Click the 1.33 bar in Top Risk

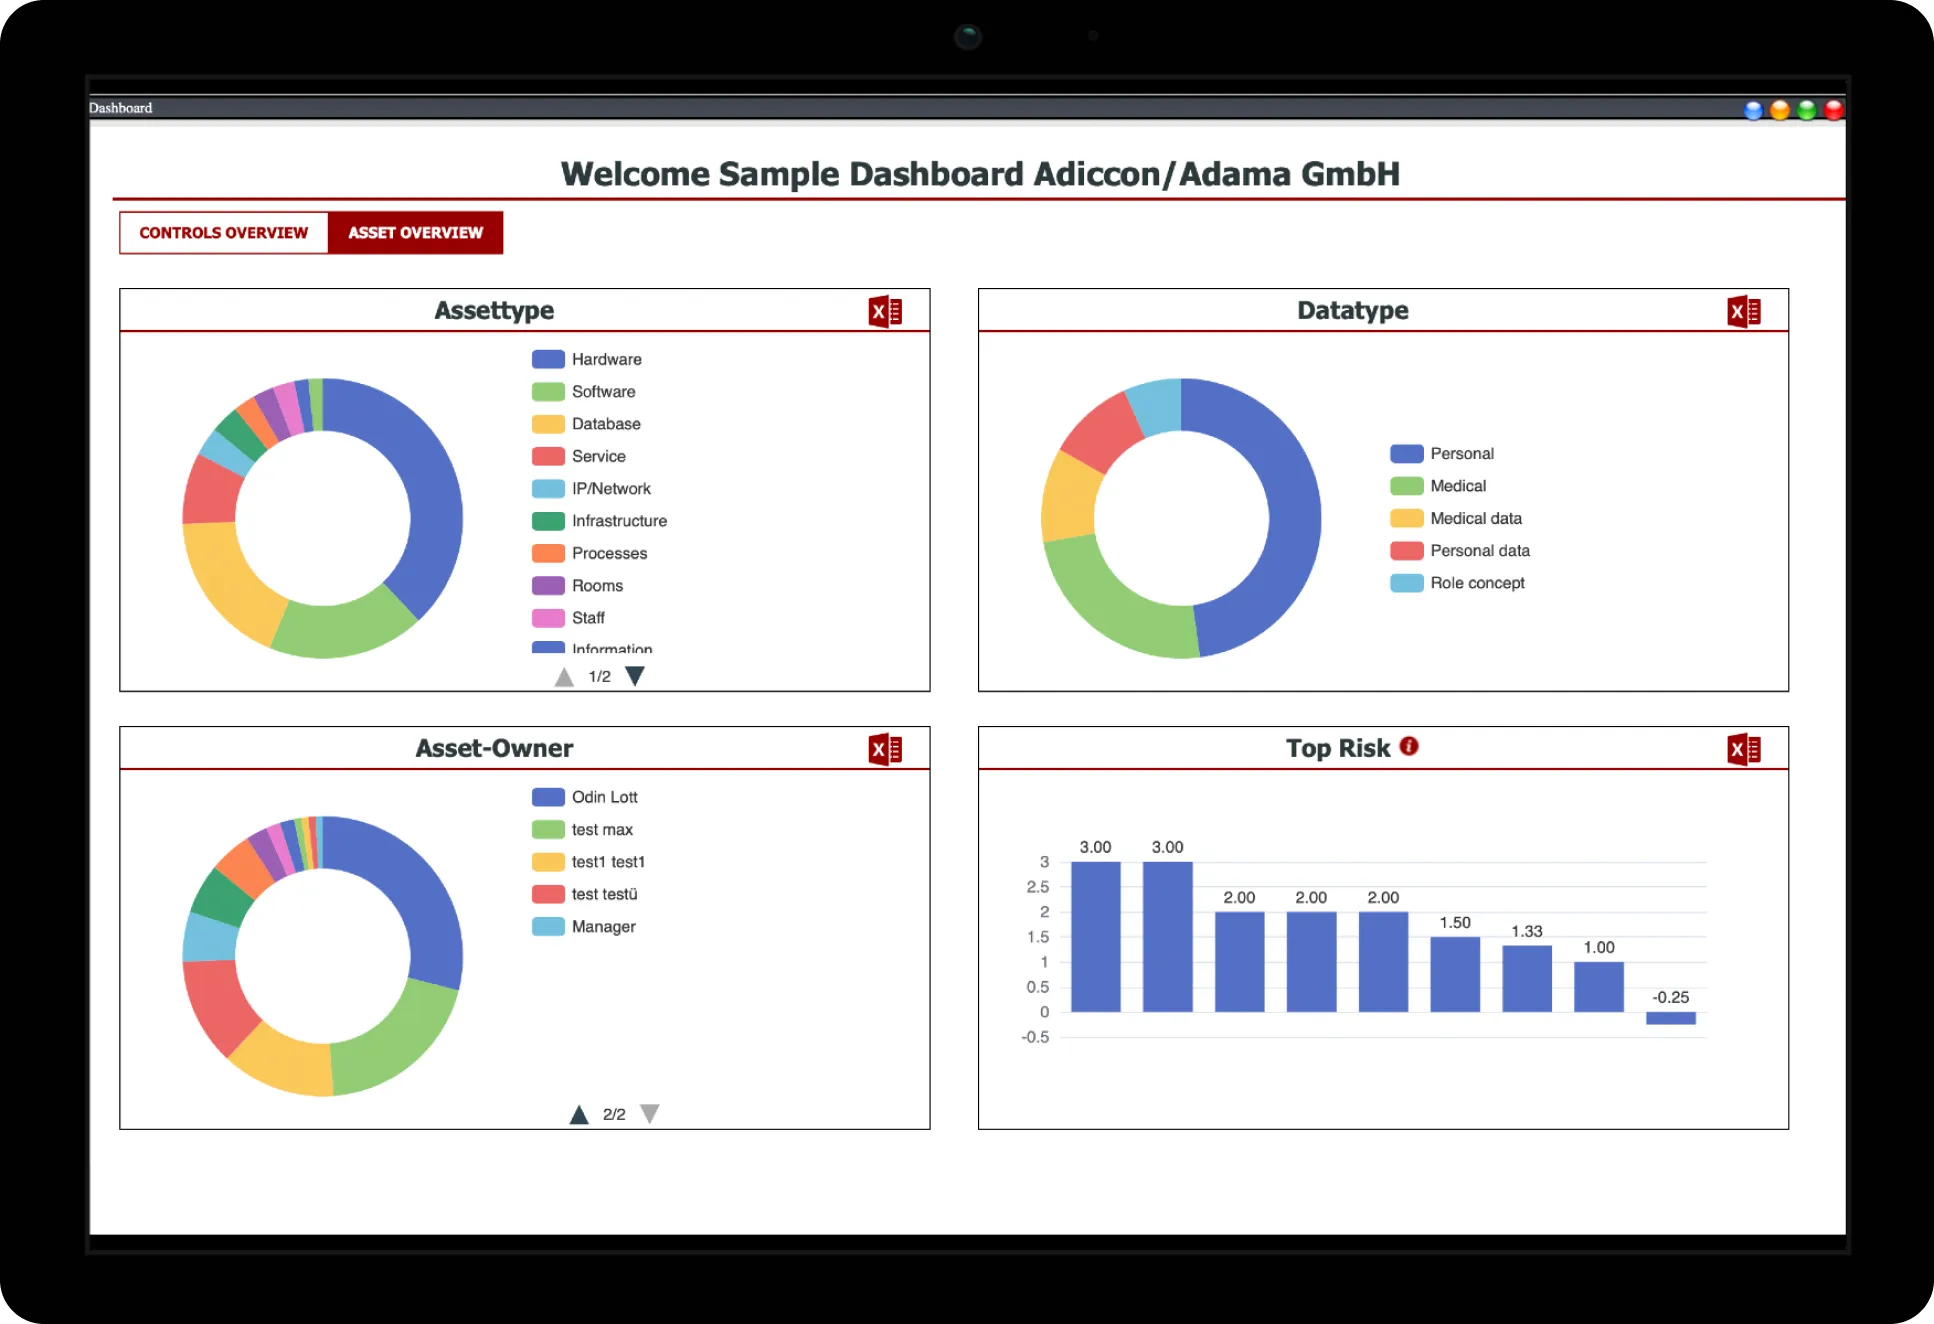coord(1527,978)
